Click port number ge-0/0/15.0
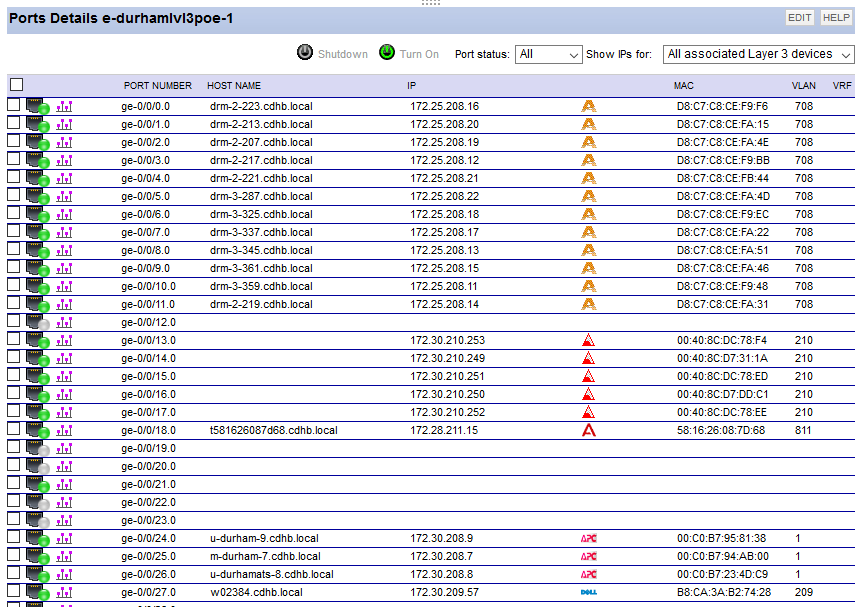Viewport: 863px width, 607px height. coord(149,376)
